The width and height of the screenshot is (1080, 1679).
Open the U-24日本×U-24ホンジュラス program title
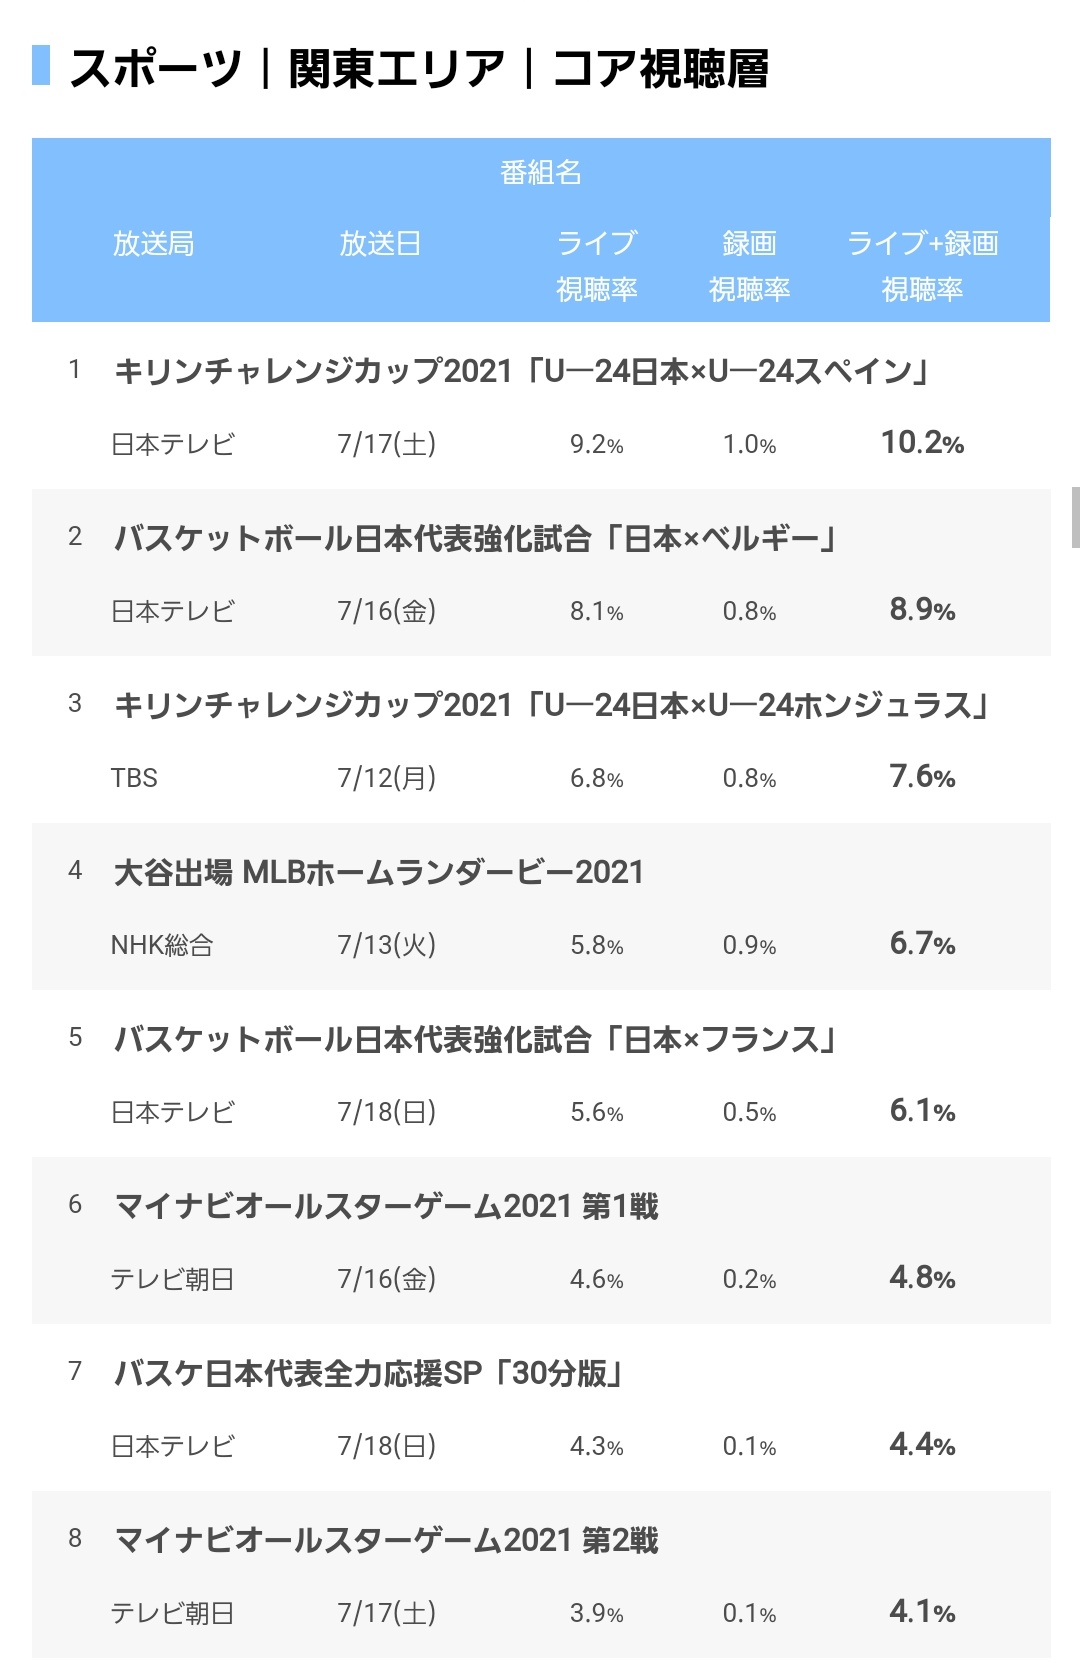[x=551, y=705]
